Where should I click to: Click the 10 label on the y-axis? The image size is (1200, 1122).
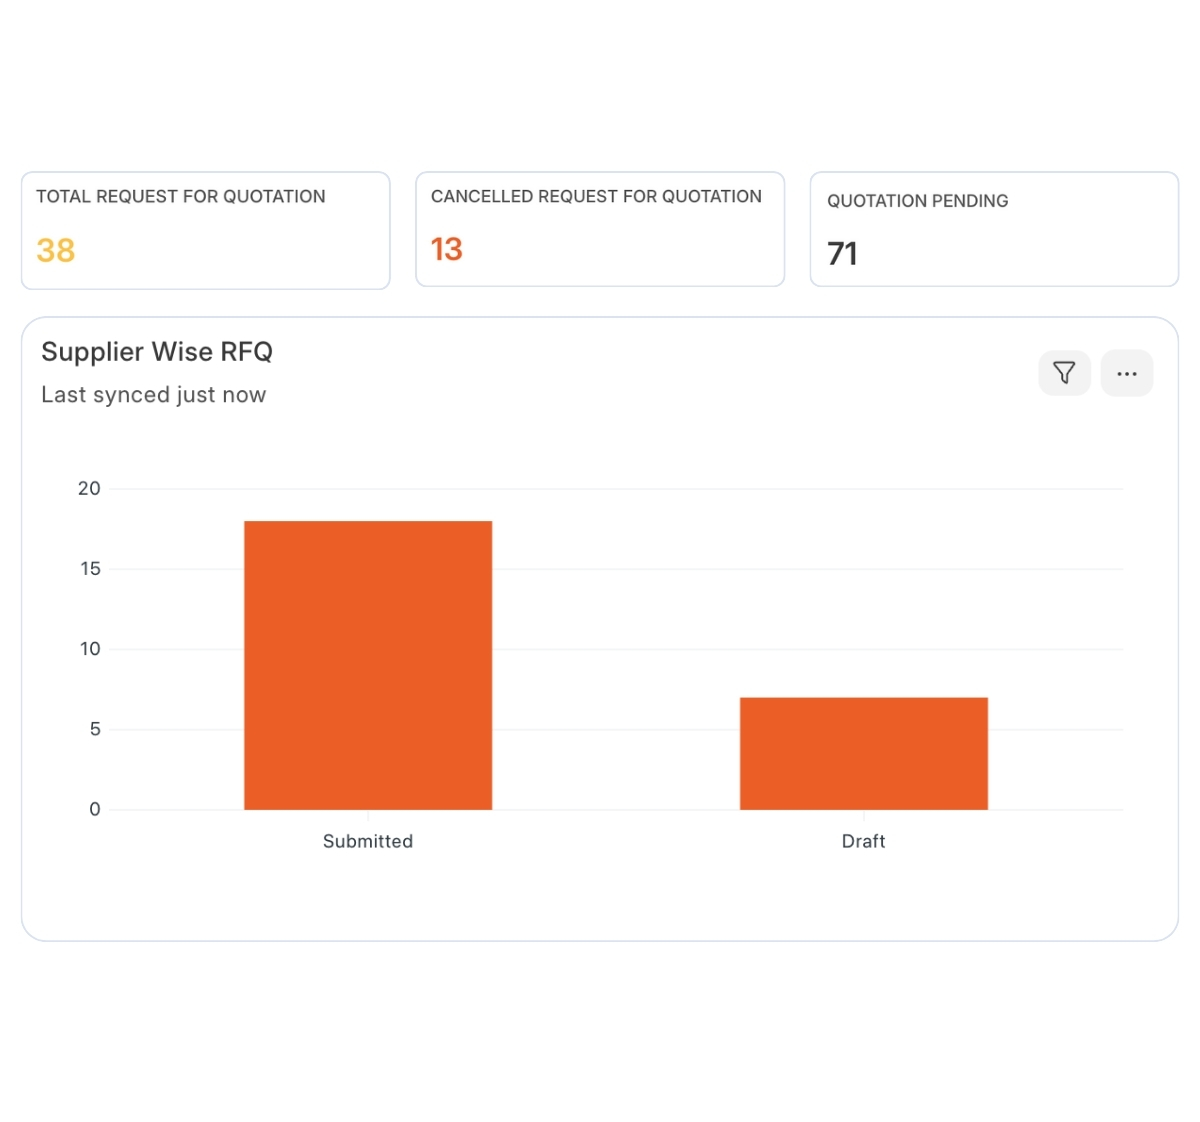[x=90, y=649]
